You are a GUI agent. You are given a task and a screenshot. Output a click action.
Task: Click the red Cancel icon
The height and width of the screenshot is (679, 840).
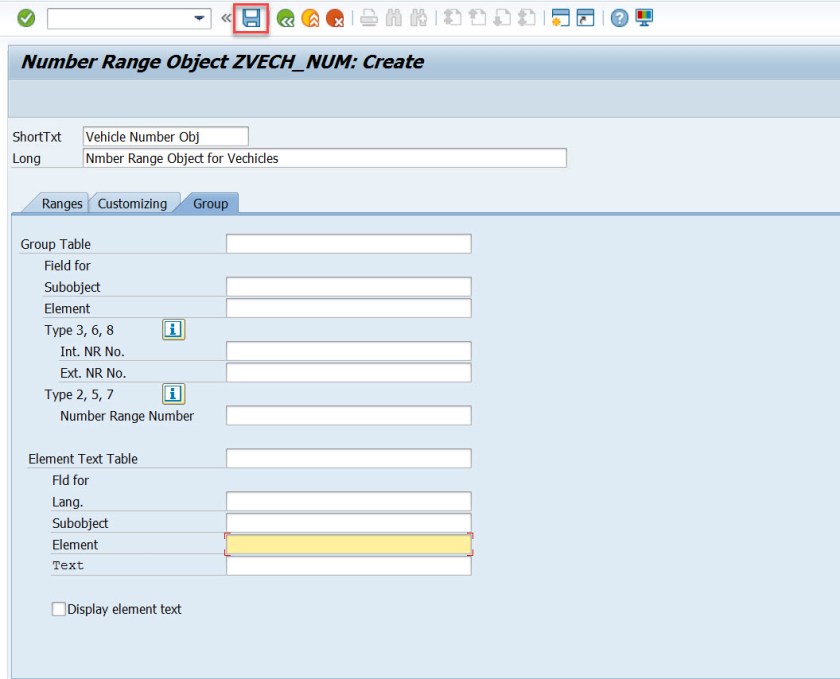point(335,19)
